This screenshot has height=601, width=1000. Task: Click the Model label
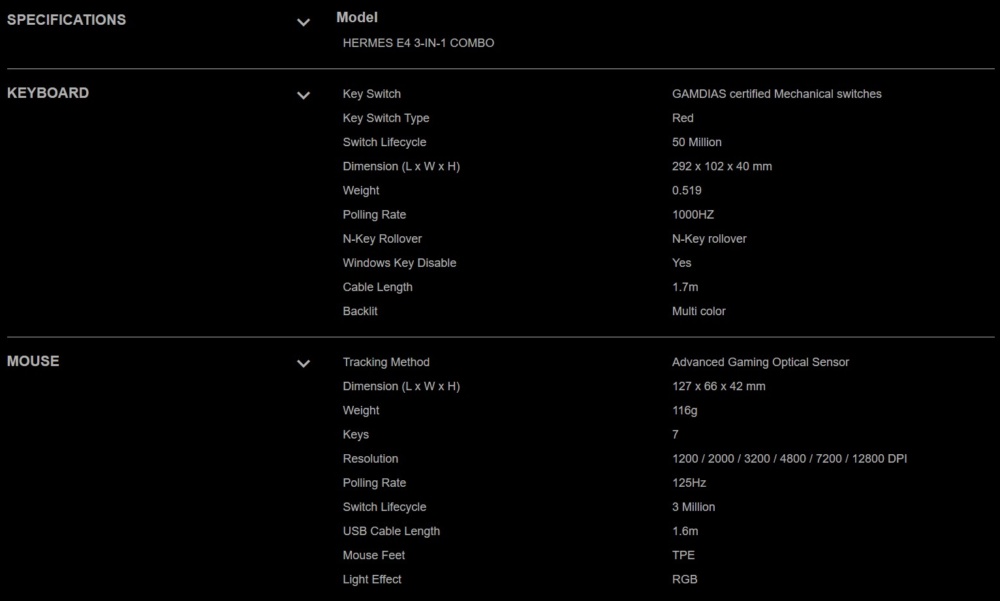tap(357, 17)
